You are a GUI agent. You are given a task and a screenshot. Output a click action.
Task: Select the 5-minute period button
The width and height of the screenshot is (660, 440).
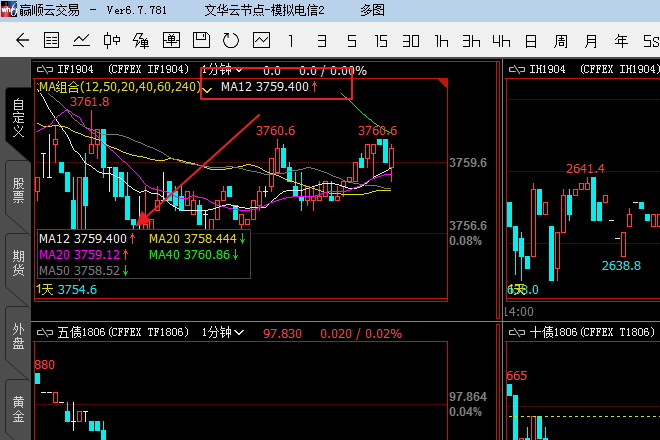coord(352,41)
